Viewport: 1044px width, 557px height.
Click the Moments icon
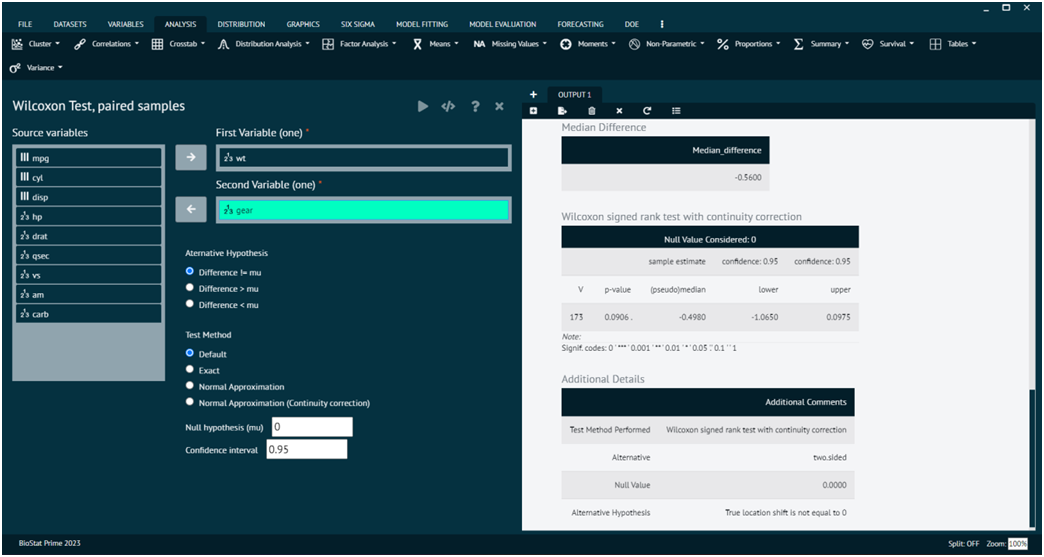(x=565, y=44)
